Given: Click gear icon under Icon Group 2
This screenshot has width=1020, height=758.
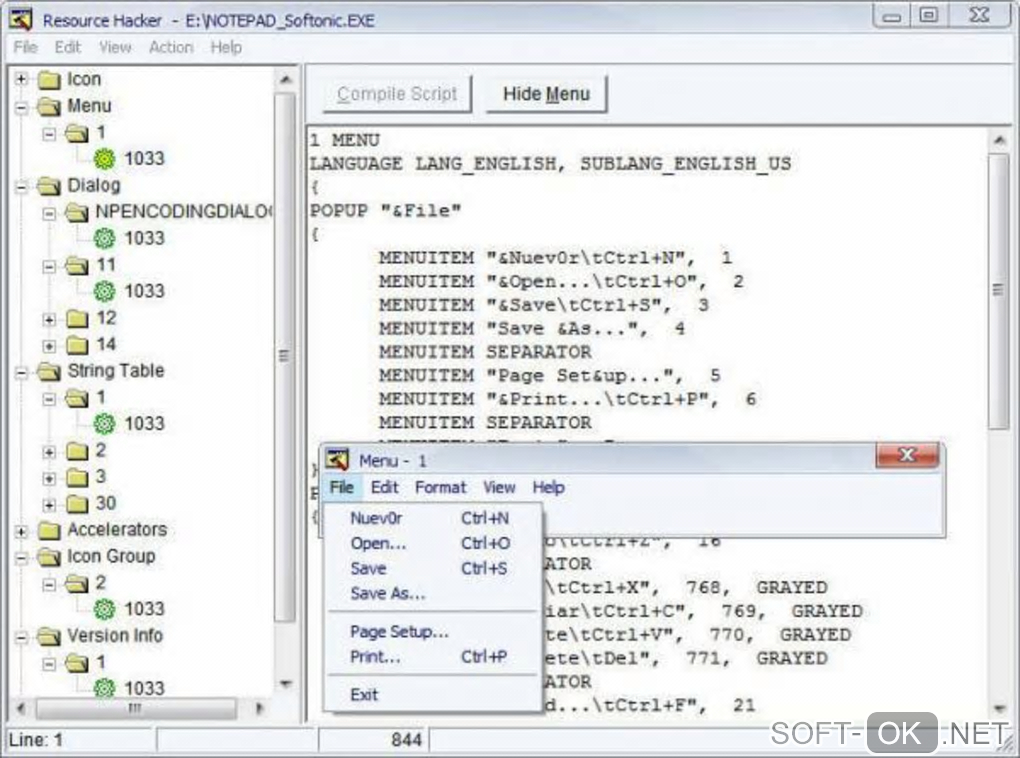Looking at the screenshot, I should 104,609.
